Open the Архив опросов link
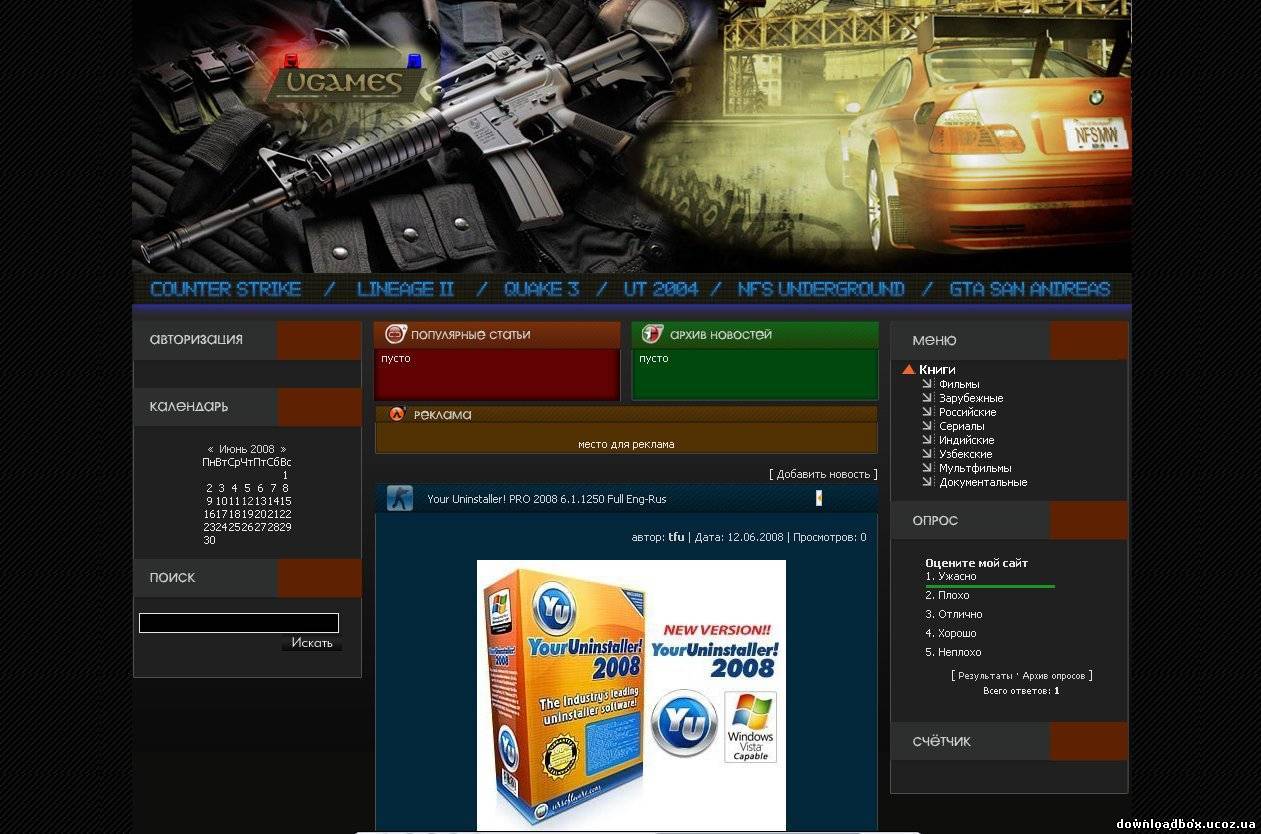The image size is (1261, 834). [1053, 676]
